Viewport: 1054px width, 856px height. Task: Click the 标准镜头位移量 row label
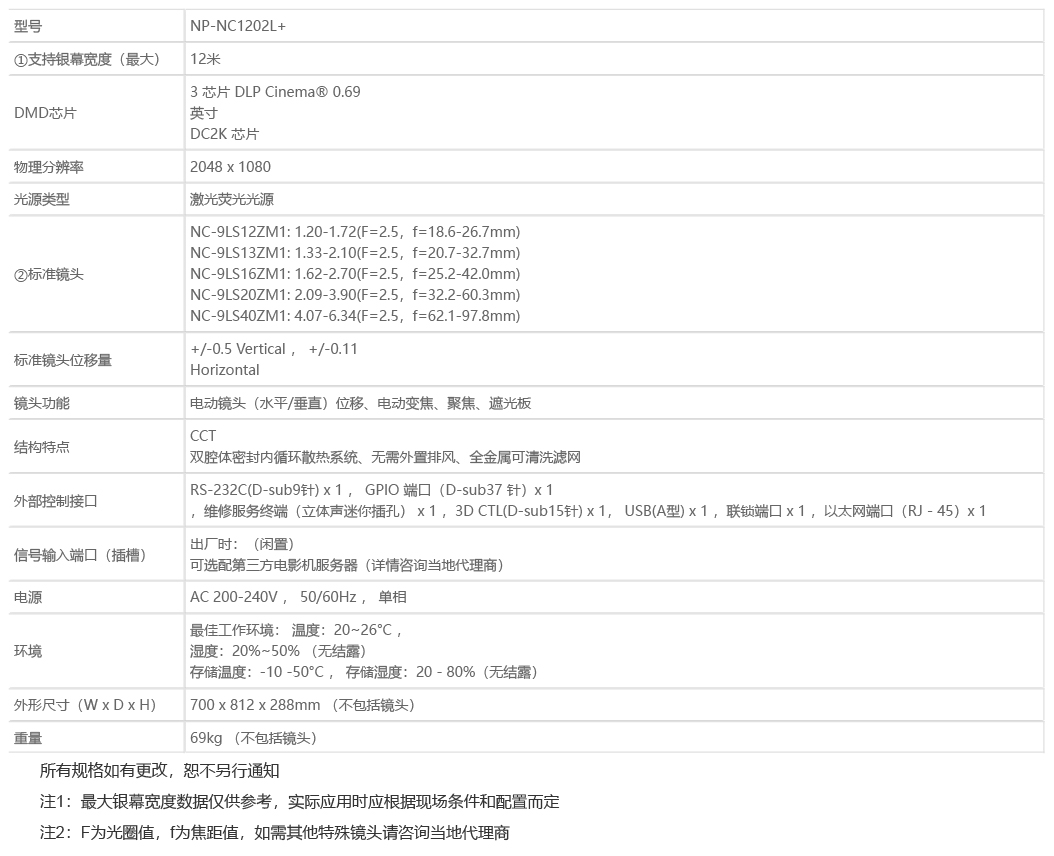pos(63,360)
